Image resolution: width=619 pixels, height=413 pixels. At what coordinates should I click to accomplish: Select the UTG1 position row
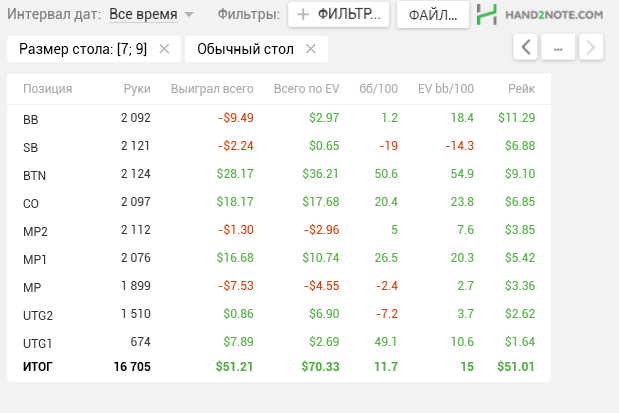click(278, 342)
